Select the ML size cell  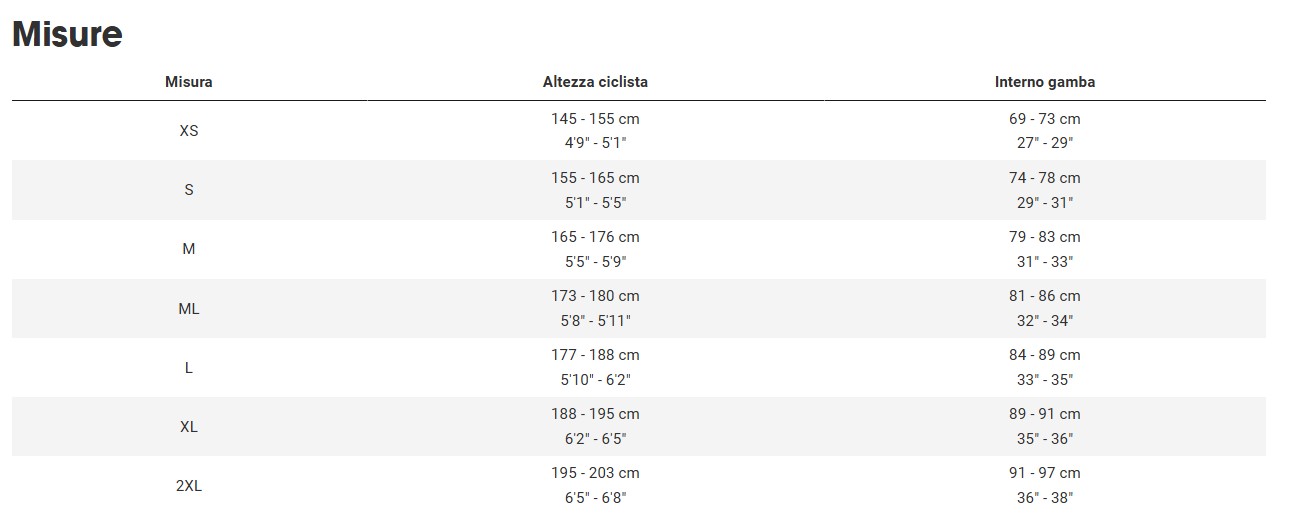189,309
